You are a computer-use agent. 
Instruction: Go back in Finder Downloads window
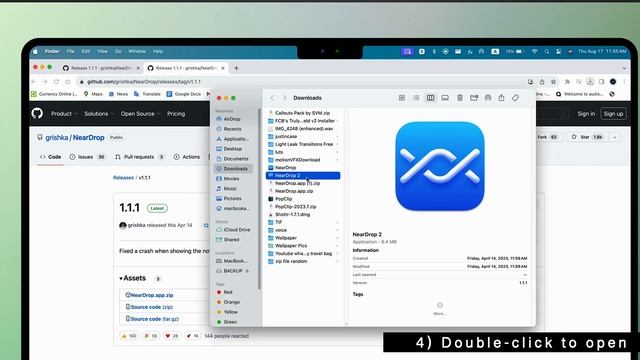pos(272,98)
